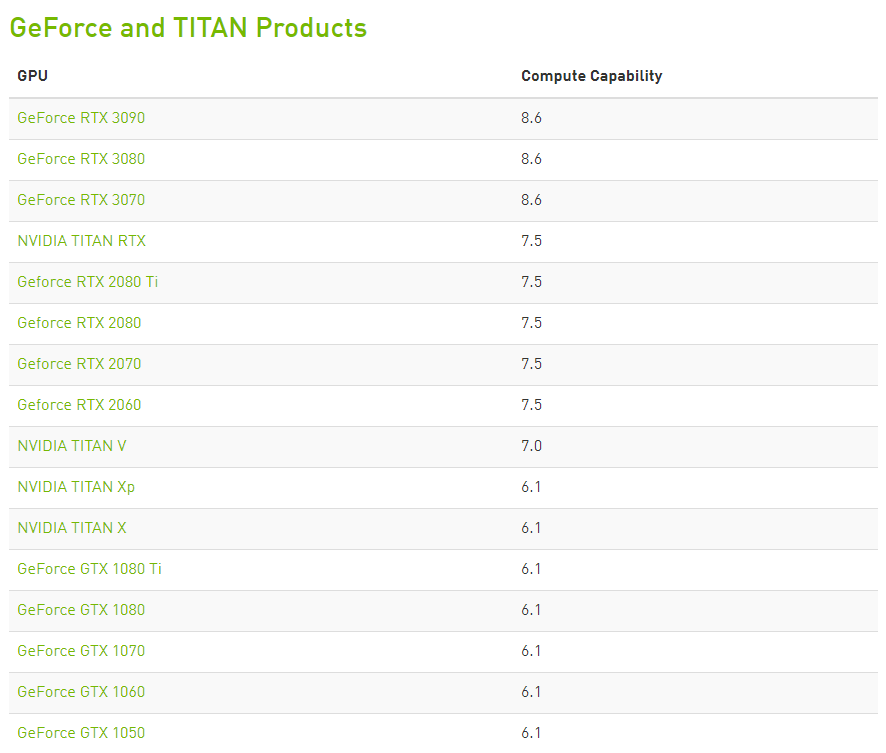Click the 7.0 value for TITAN V
This screenshot has height=753, width=886.
pyautogui.click(x=531, y=446)
